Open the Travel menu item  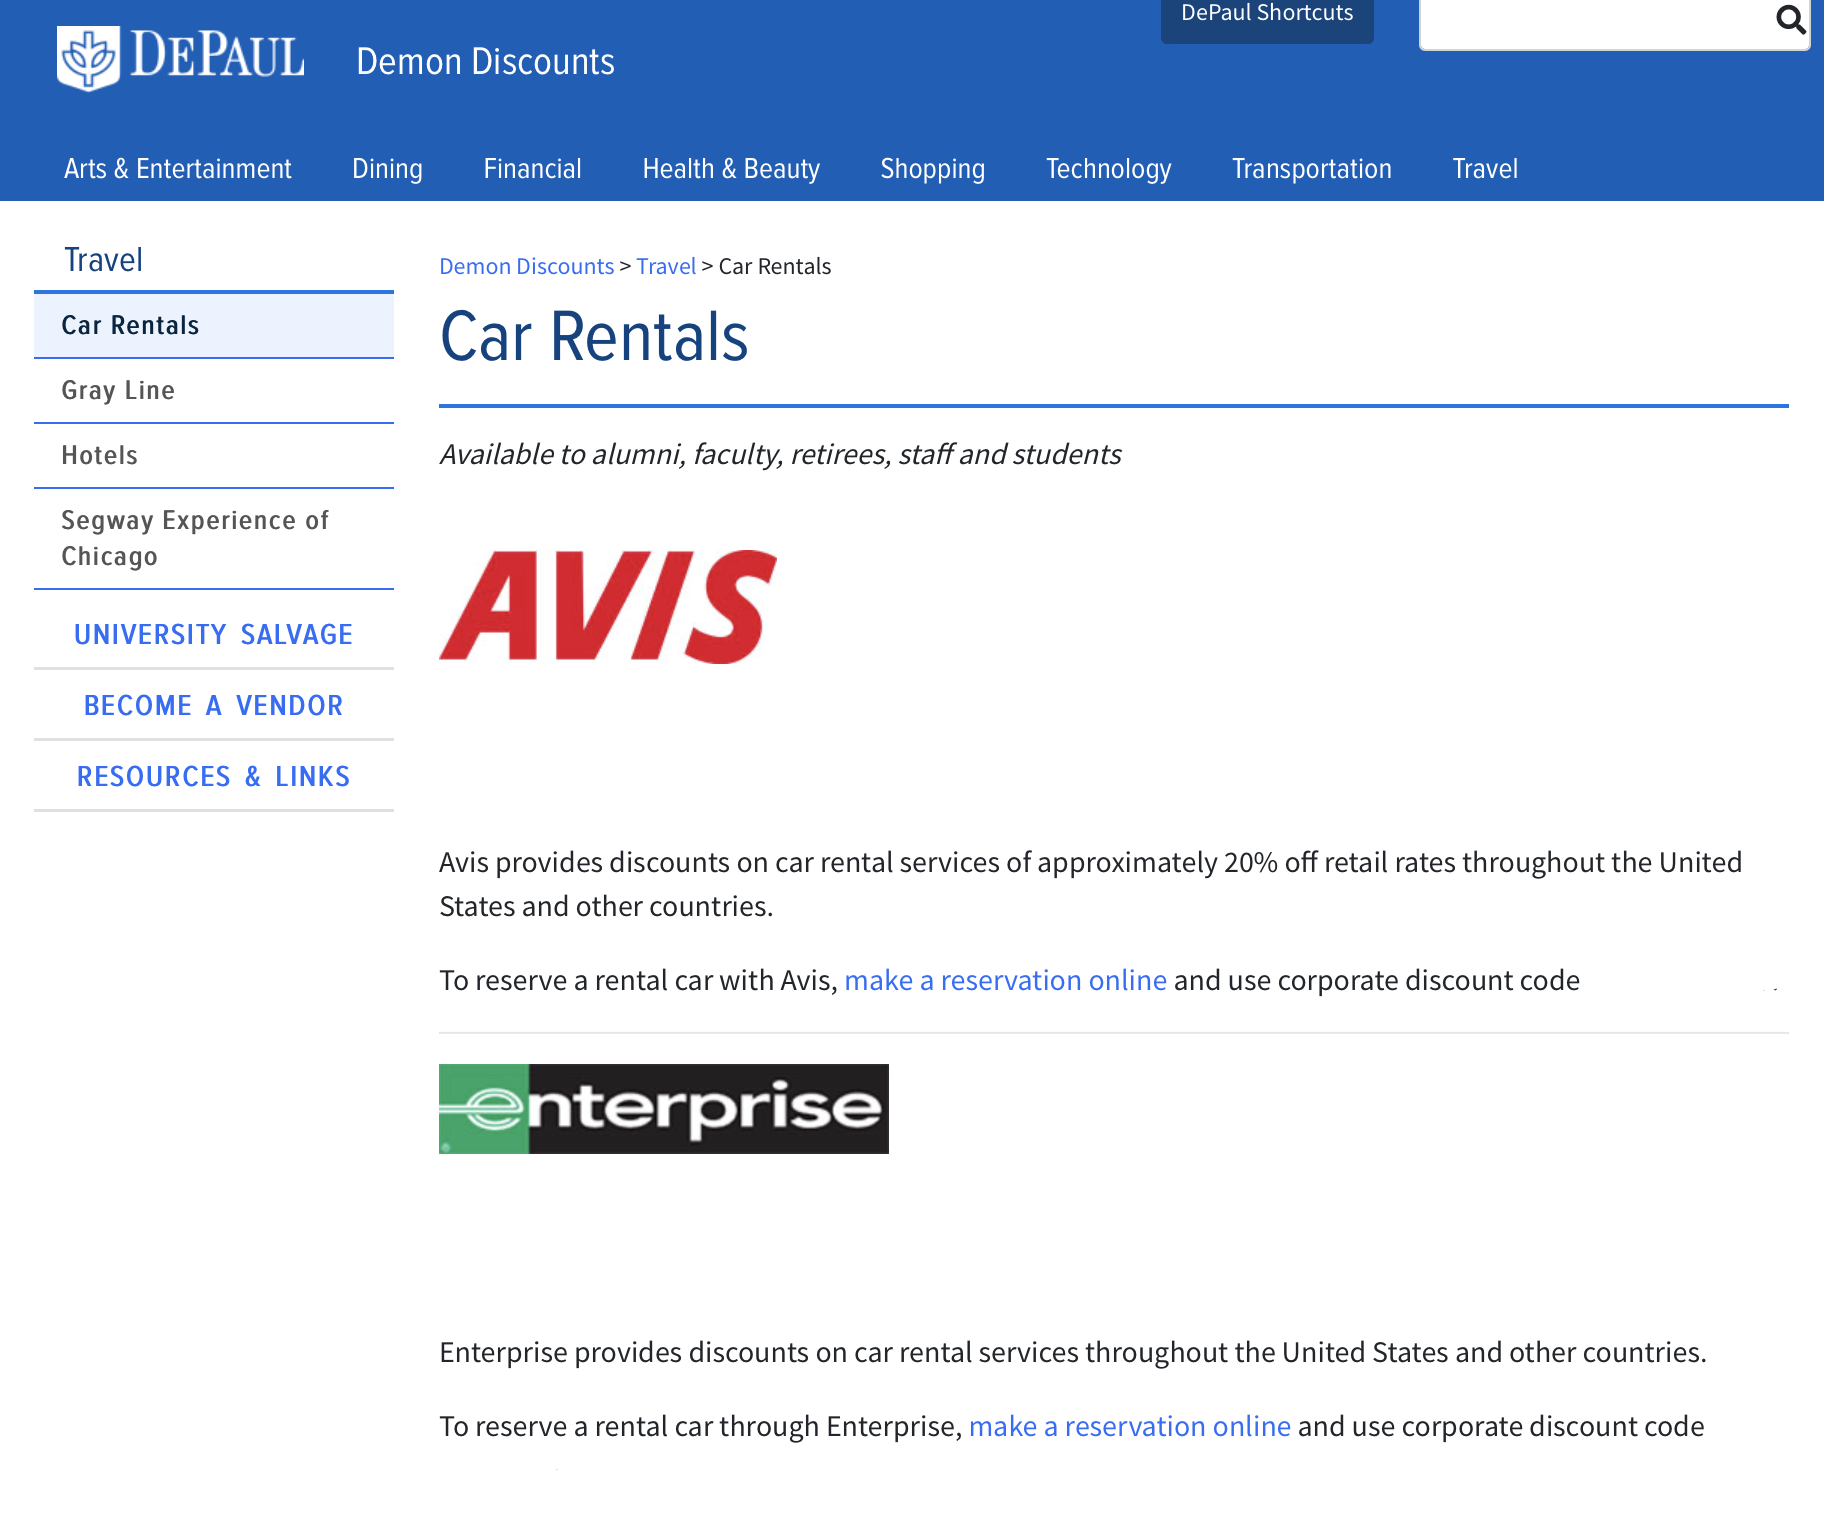[1485, 168]
